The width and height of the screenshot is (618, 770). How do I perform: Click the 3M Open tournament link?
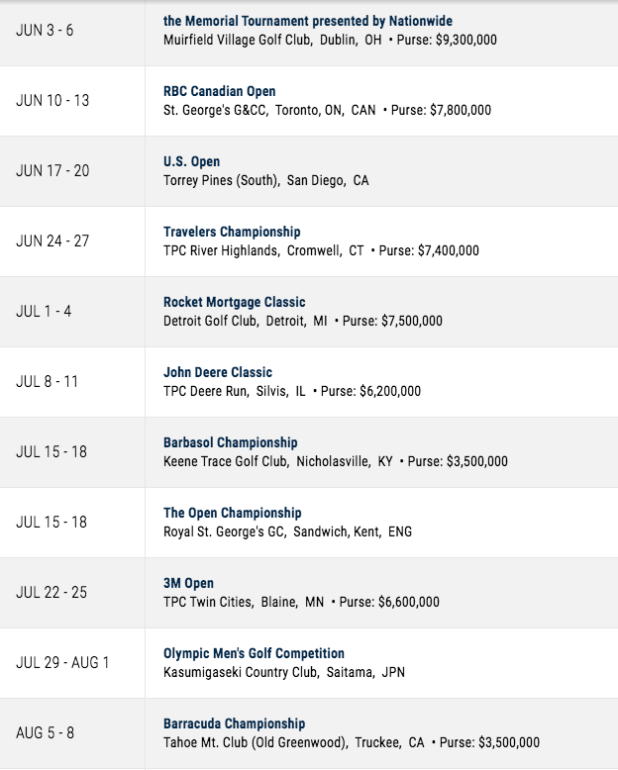tap(188, 583)
